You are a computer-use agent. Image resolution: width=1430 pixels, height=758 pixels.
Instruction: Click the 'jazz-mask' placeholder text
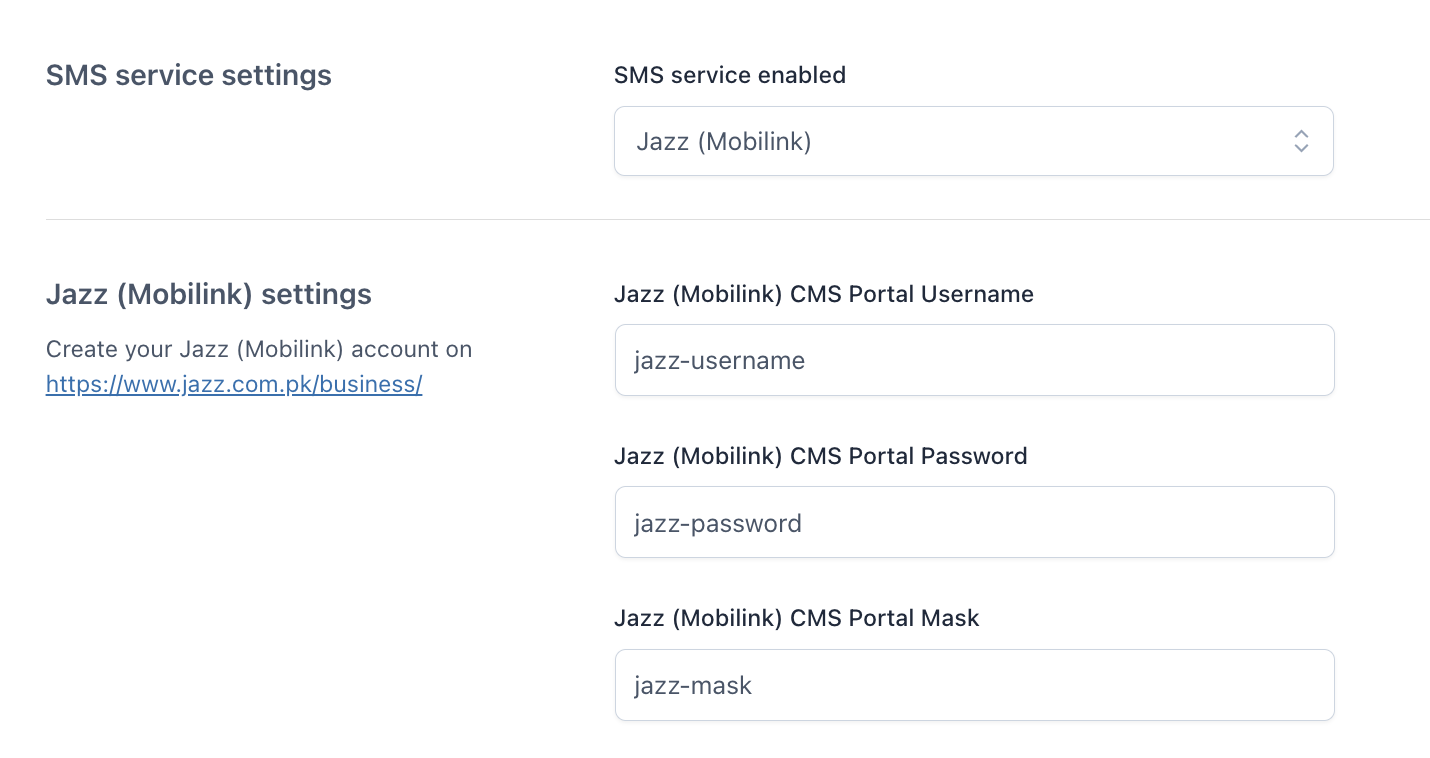coord(693,686)
